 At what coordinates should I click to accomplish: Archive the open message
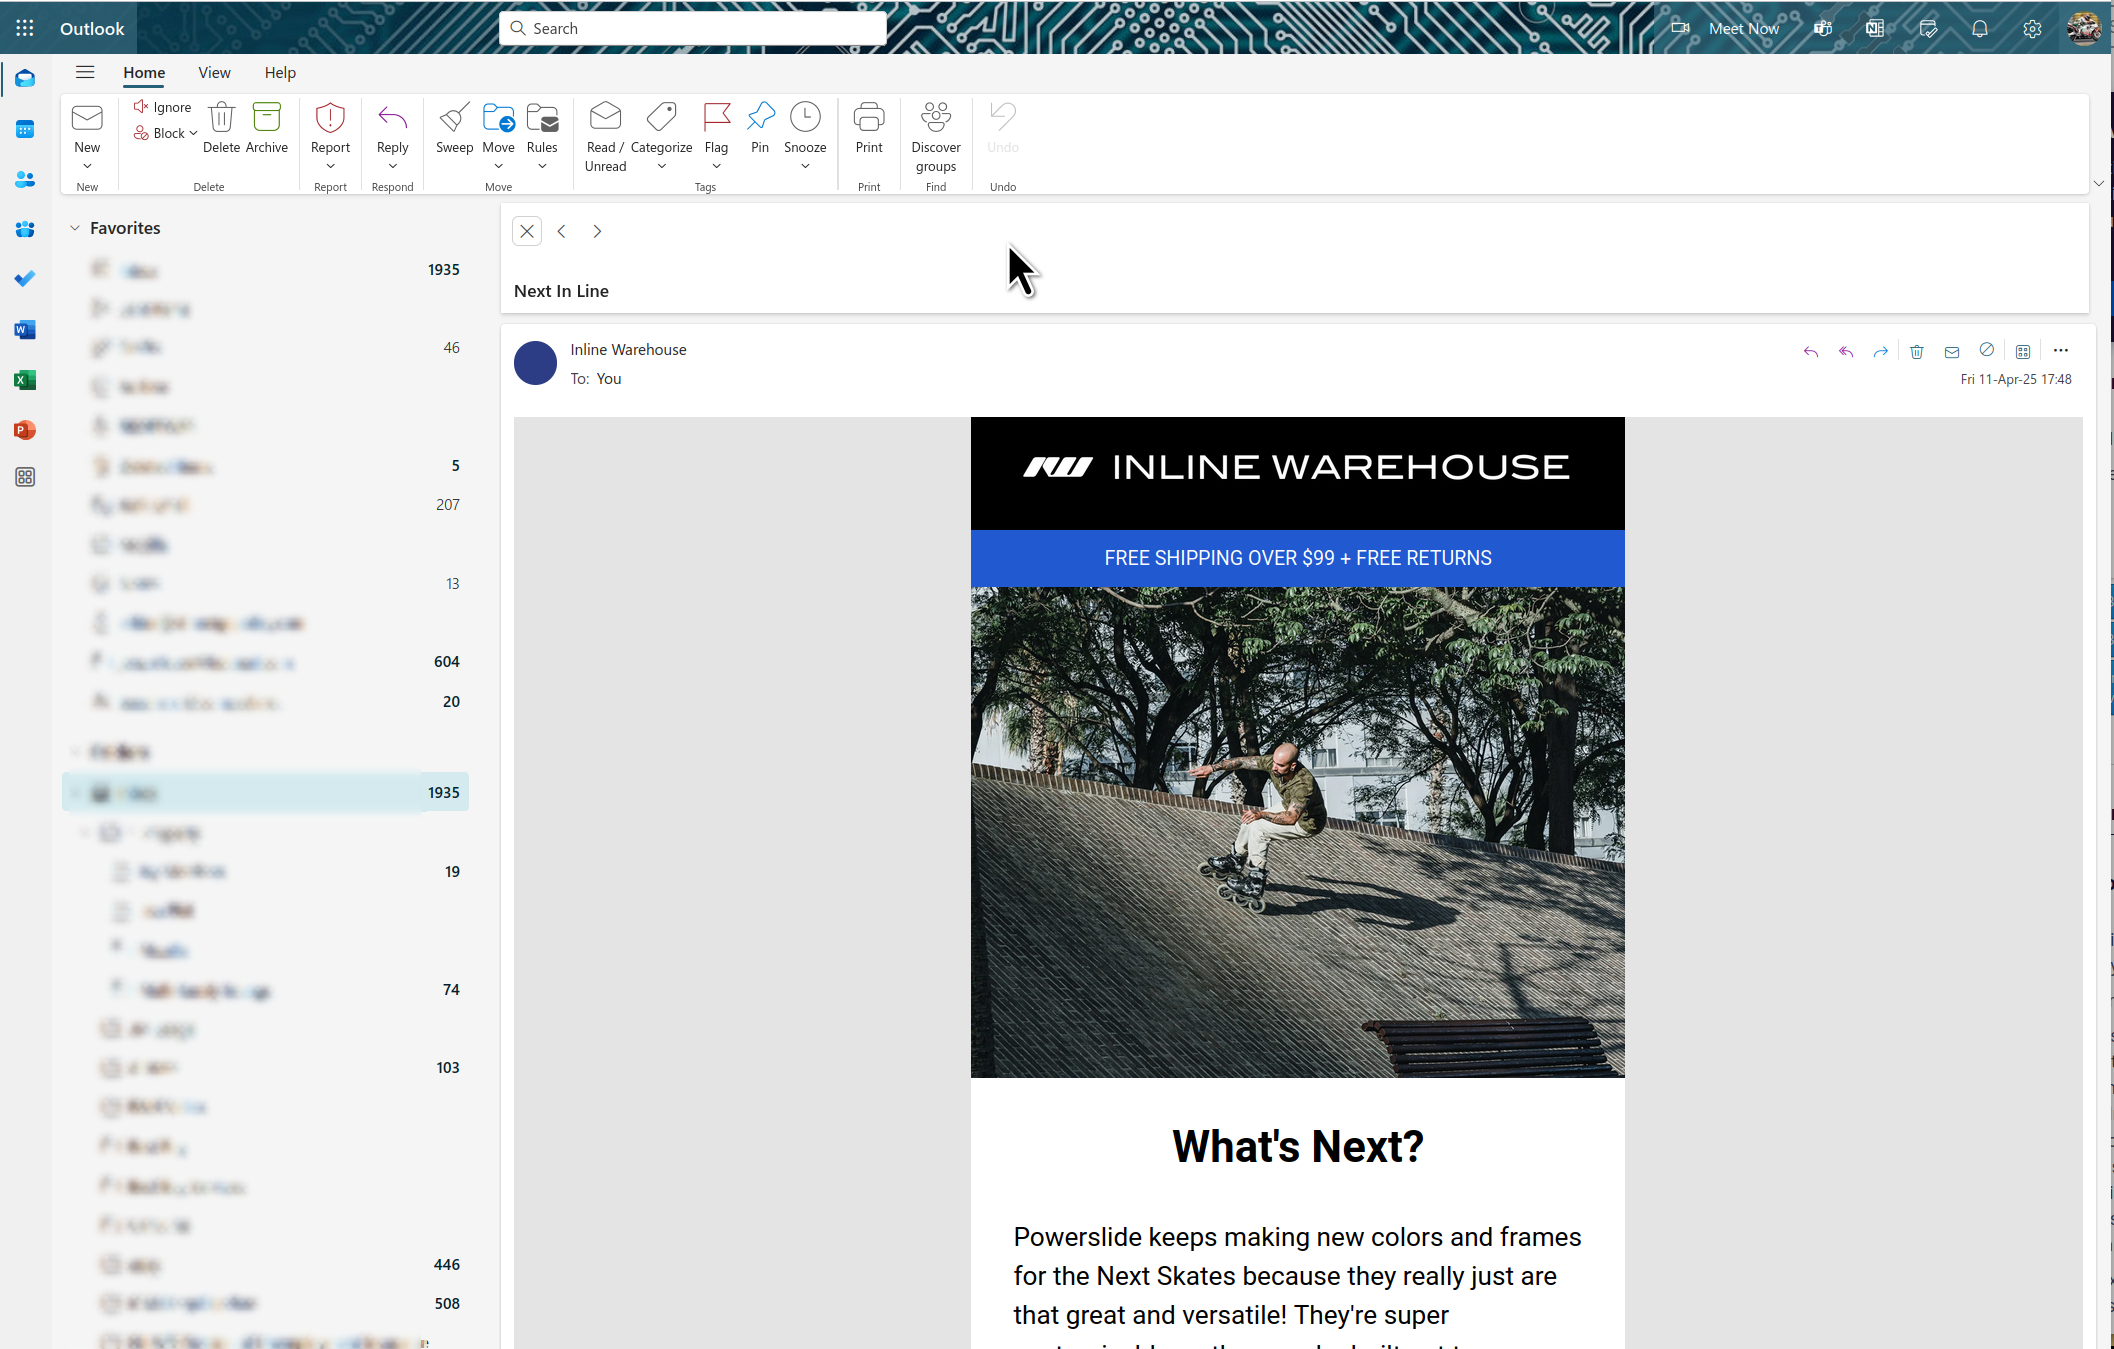click(266, 119)
